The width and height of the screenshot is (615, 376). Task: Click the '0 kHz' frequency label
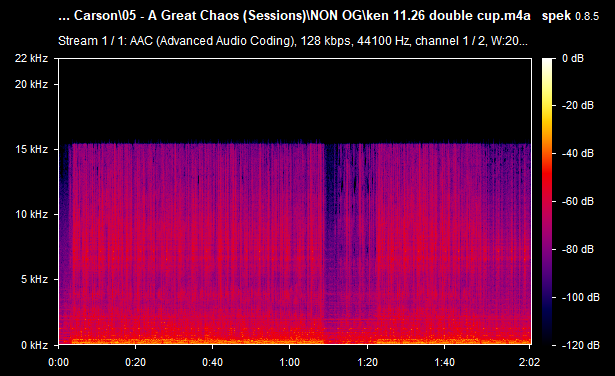coord(35,345)
